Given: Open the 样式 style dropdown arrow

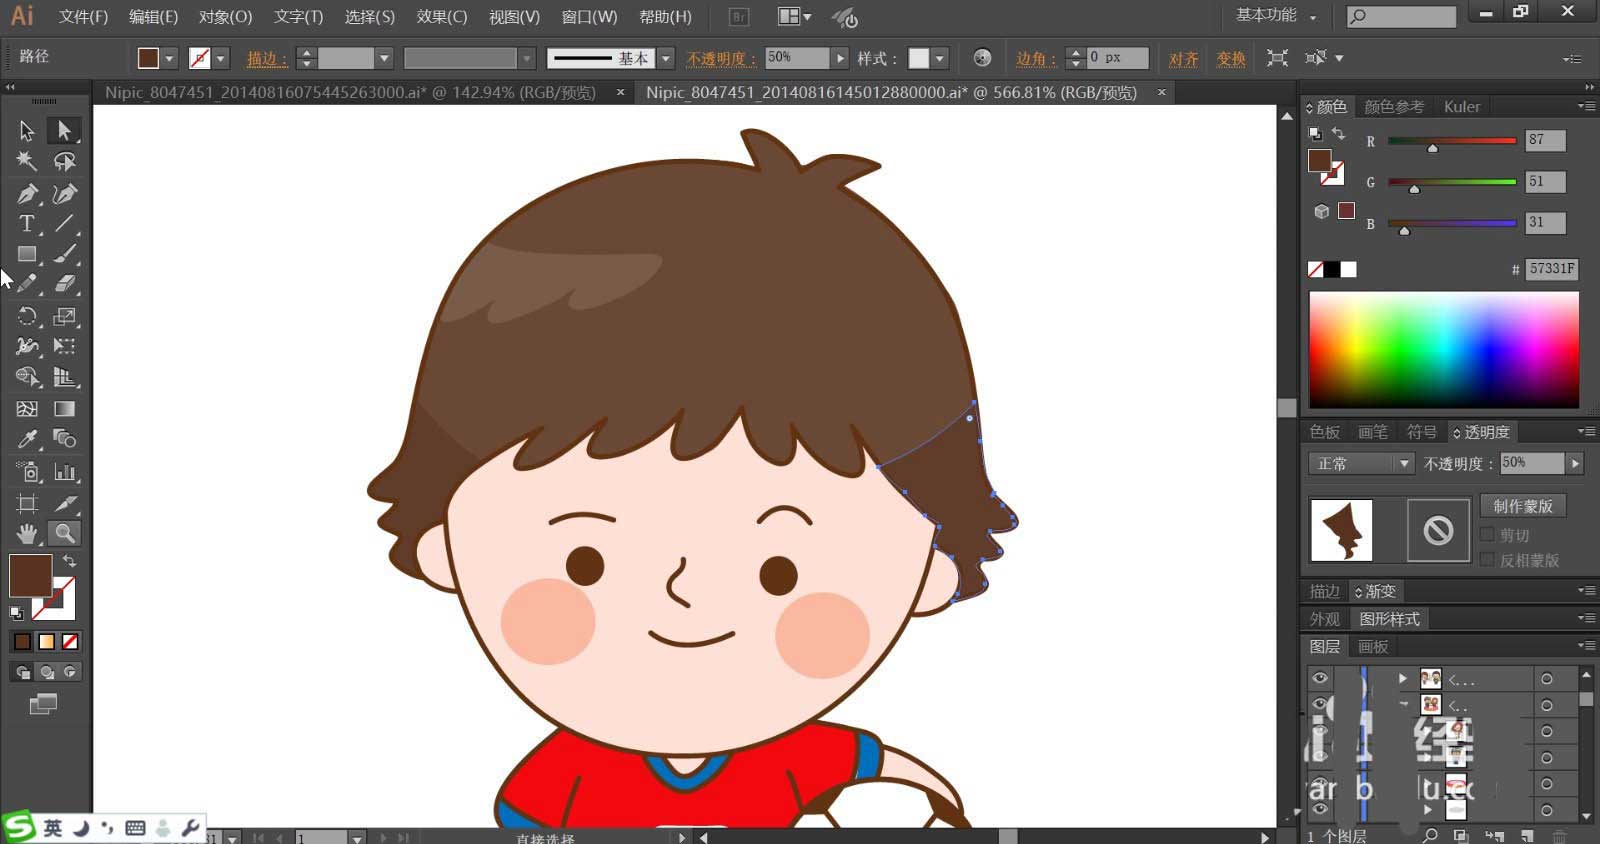Looking at the screenshot, I should click(x=940, y=58).
